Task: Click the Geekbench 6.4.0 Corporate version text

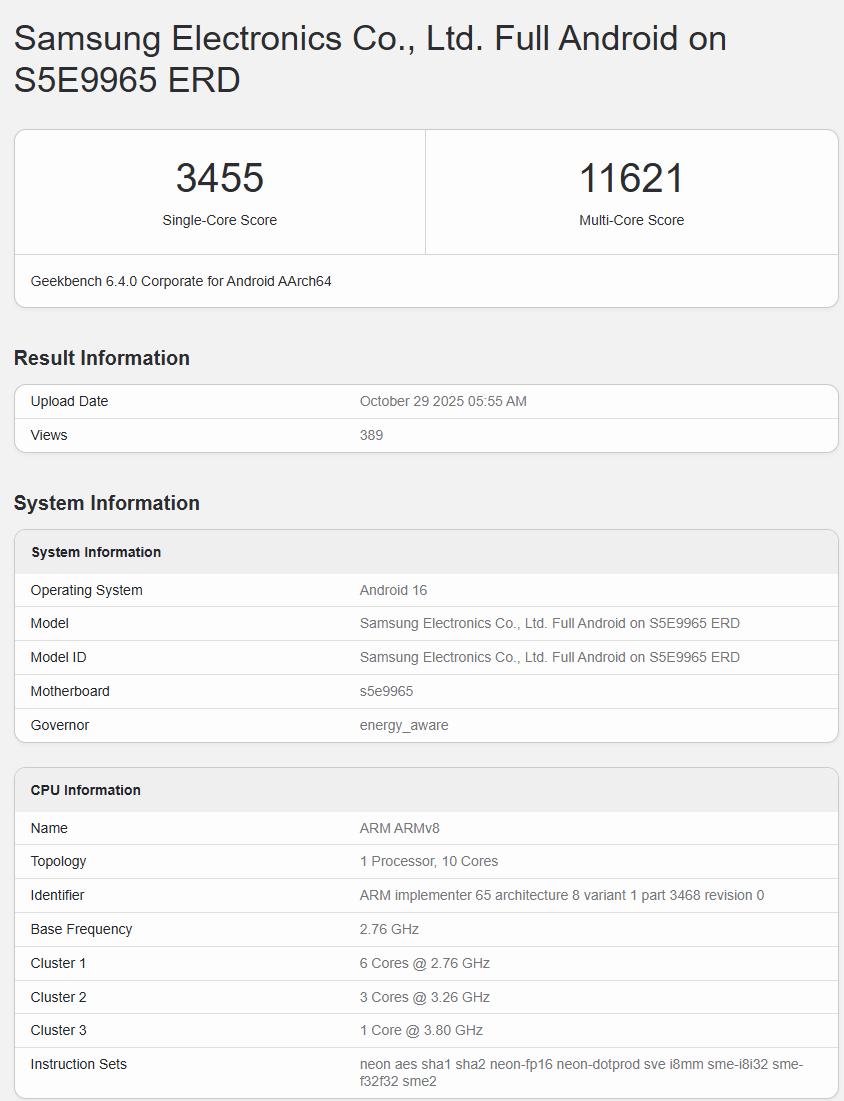Action: click(x=181, y=281)
